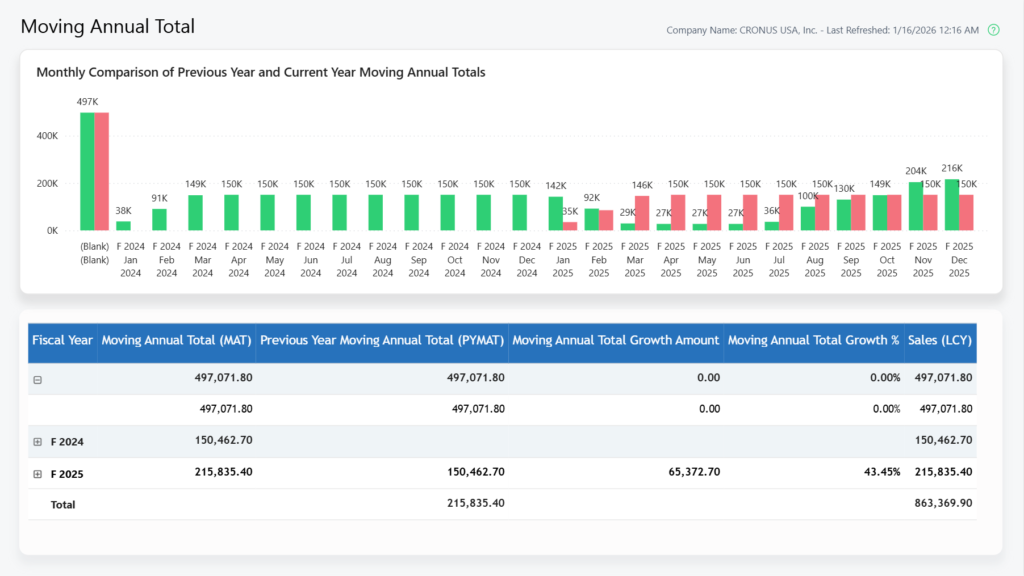
Task: Expand the F 2025 row
Action: tap(38, 473)
